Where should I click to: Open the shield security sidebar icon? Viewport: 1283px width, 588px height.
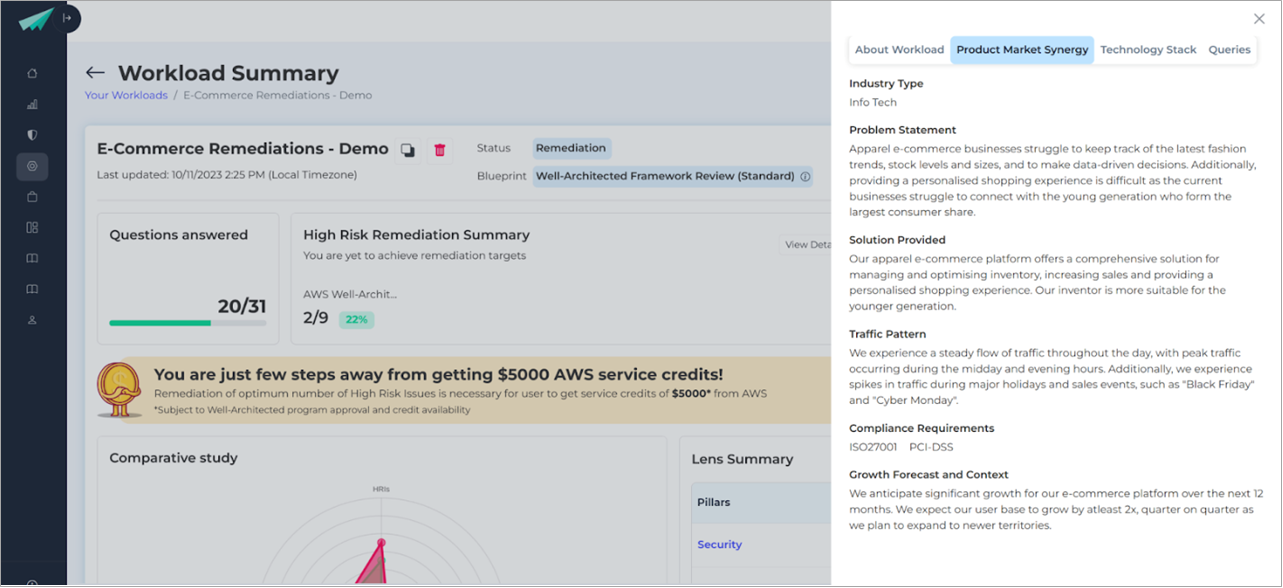[x=32, y=135]
